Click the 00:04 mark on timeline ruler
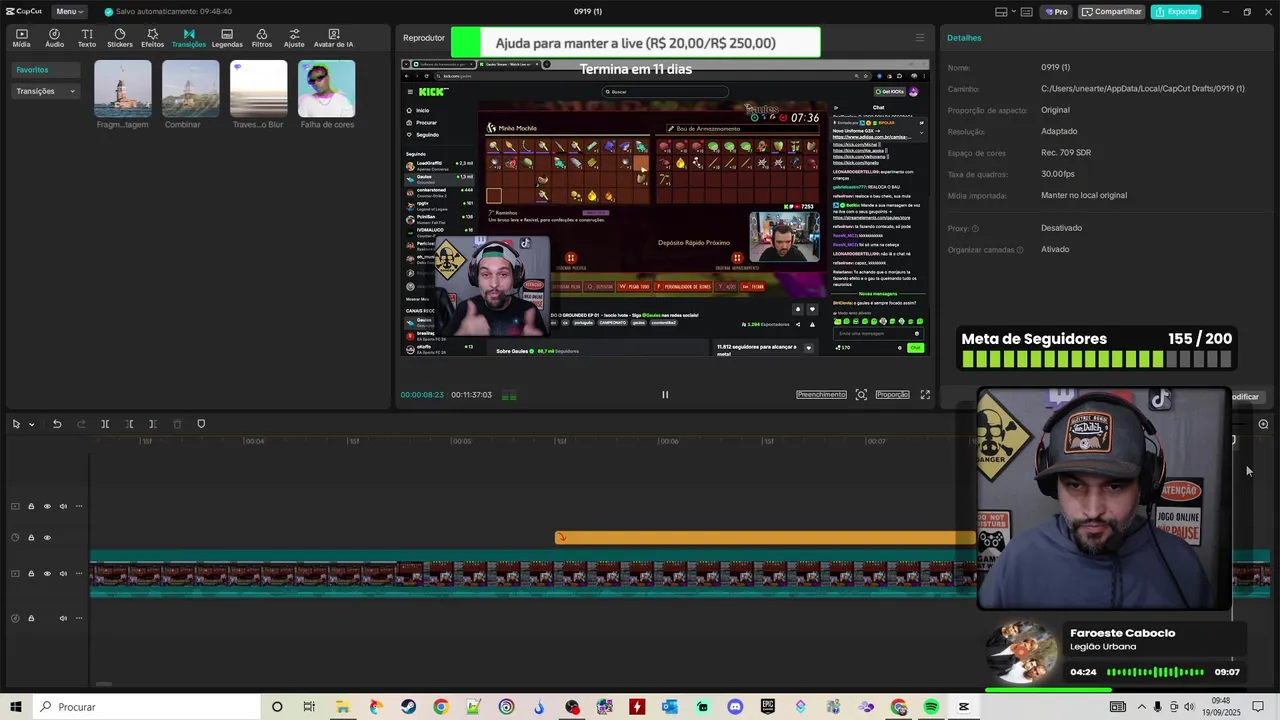 (255, 441)
